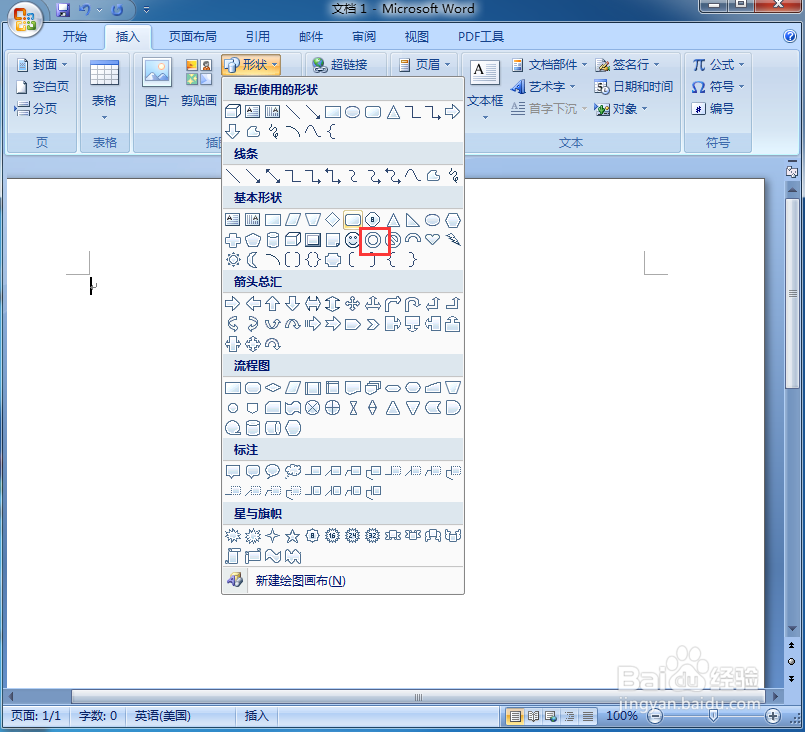805x732 pixels.
Task: Pick the cloud callout shape
Action: click(293, 471)
